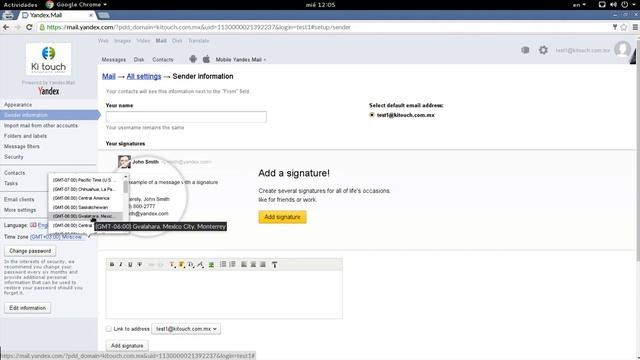Apply strikethrough in signature editor
Image resolution: width=640 pixels, height=360 pixels.
pyautogui.click(x=140, y=264)
